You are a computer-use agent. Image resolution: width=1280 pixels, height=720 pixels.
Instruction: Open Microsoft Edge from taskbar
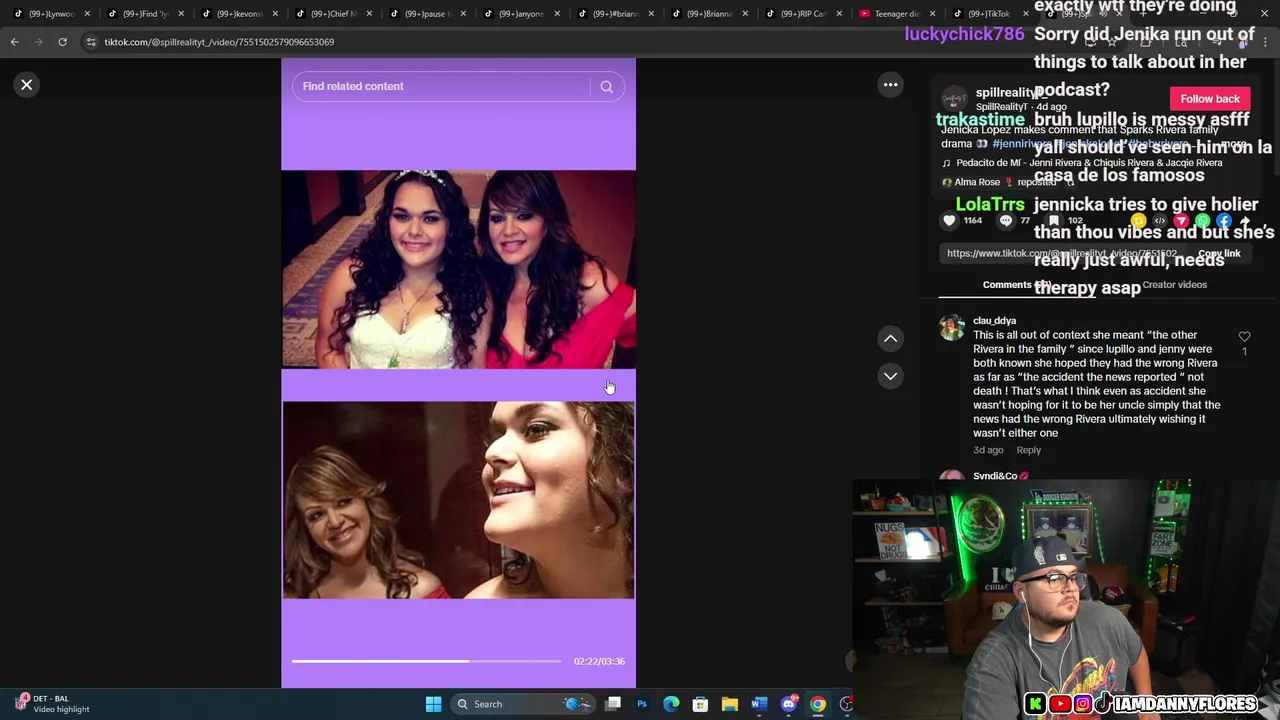pos(671,704)
